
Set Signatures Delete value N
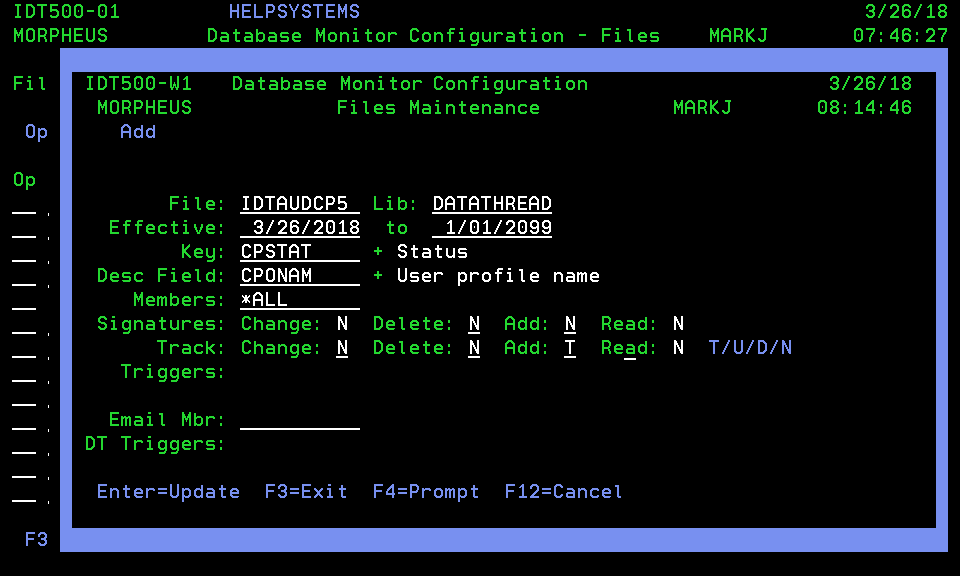(474, 323)
